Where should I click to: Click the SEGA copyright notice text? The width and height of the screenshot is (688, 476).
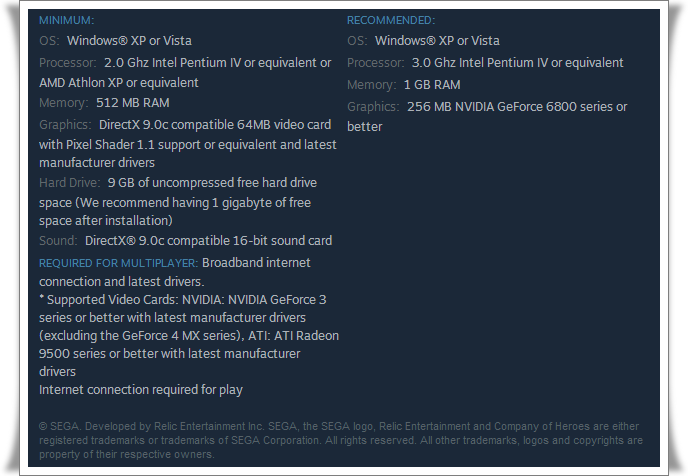[341, 440]
